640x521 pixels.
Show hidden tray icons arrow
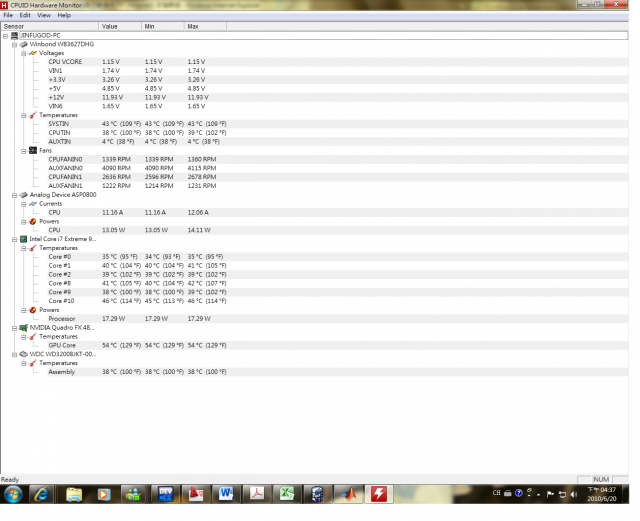(539, 494)
